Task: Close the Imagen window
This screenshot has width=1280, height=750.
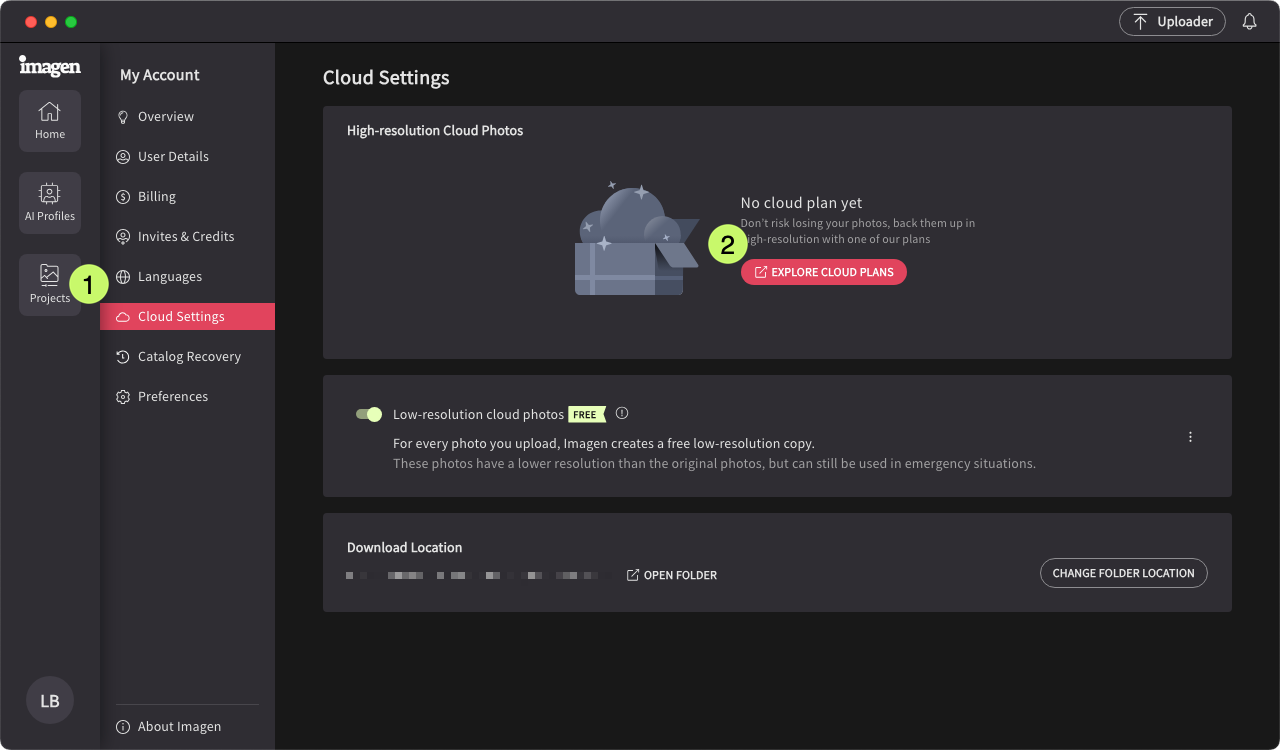Action: tap(31, 22)
